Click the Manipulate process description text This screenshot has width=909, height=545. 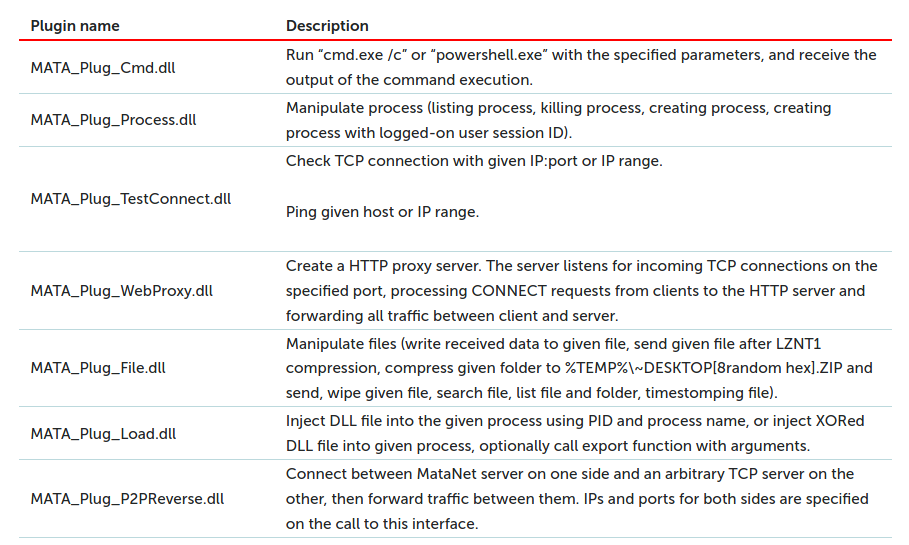pyautogui.click(x=558, y=120)
